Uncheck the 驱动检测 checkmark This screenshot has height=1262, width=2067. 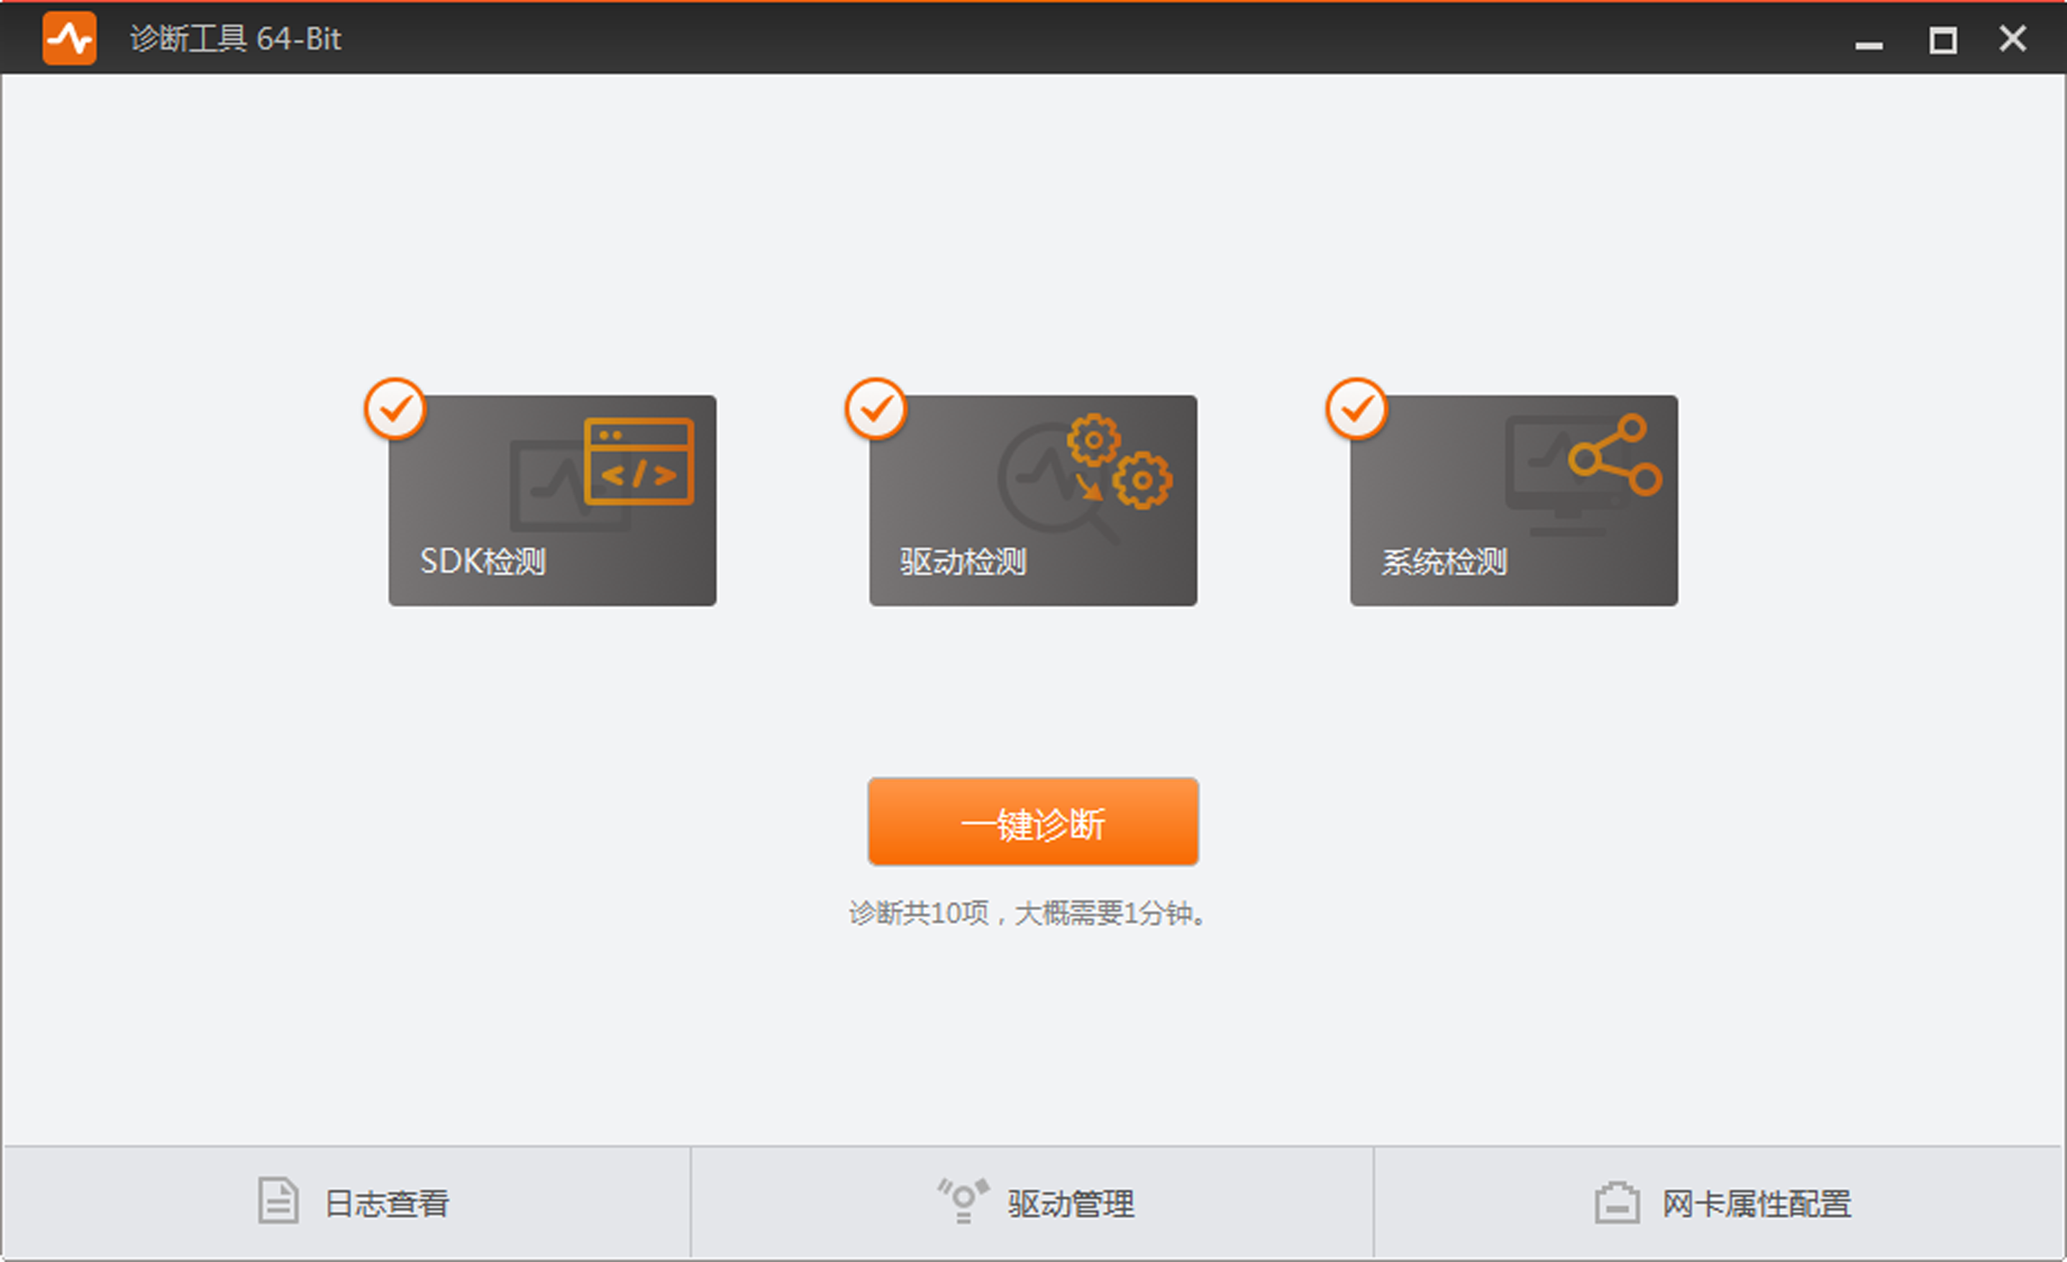coord(876,409)
